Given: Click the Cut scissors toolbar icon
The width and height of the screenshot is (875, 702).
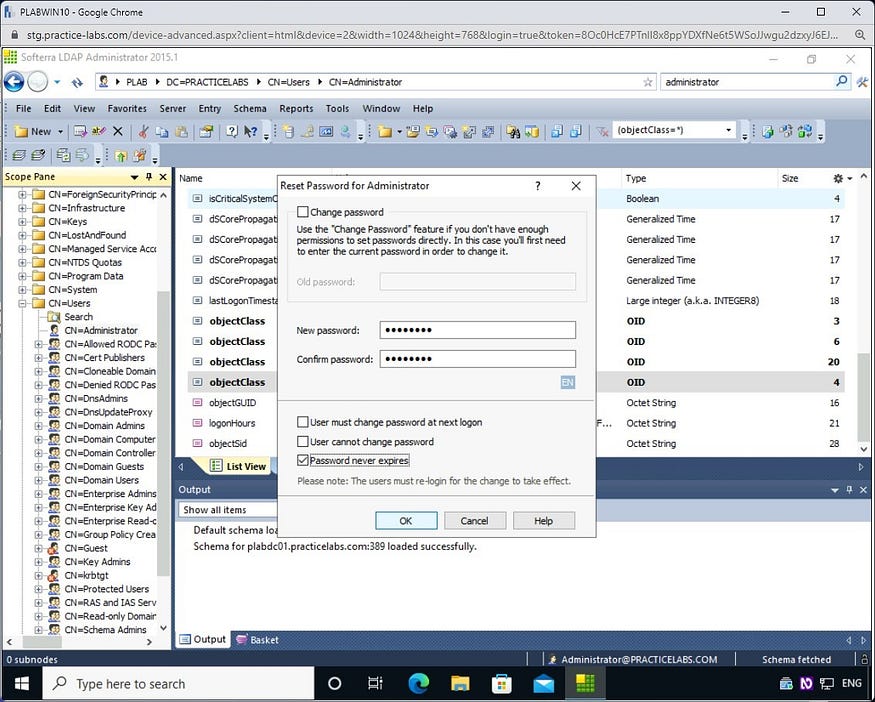Looking at the screenshot, I should click(143, 131).
